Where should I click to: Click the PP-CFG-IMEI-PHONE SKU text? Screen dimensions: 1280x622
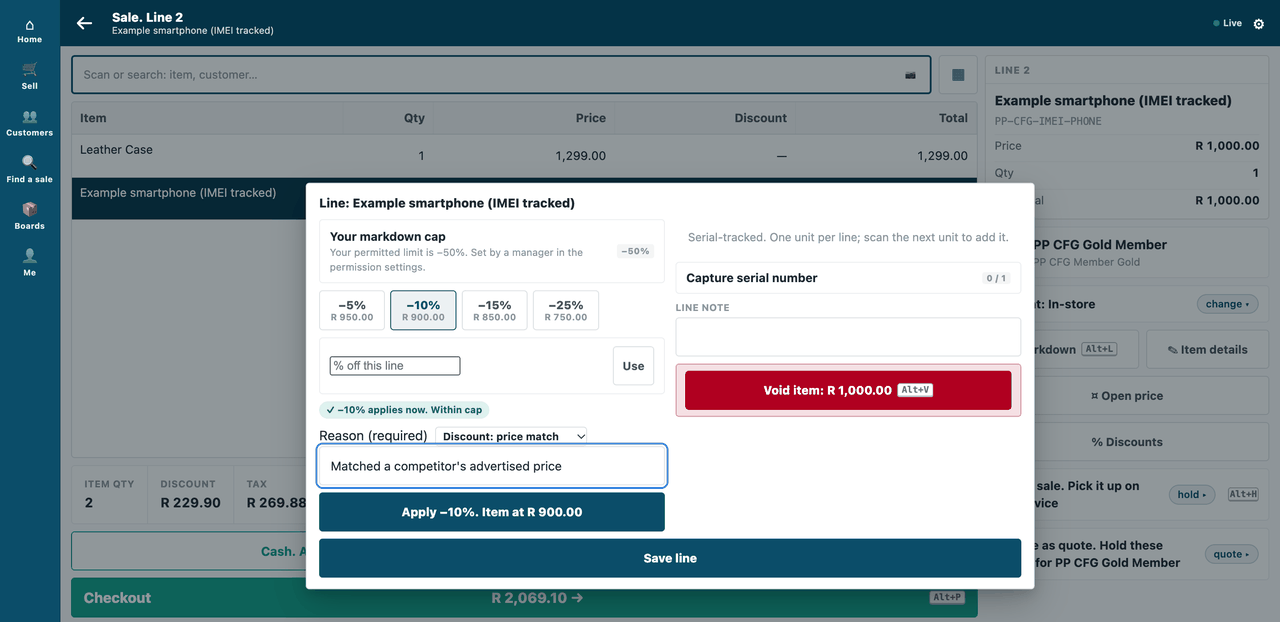point(1048,121)
